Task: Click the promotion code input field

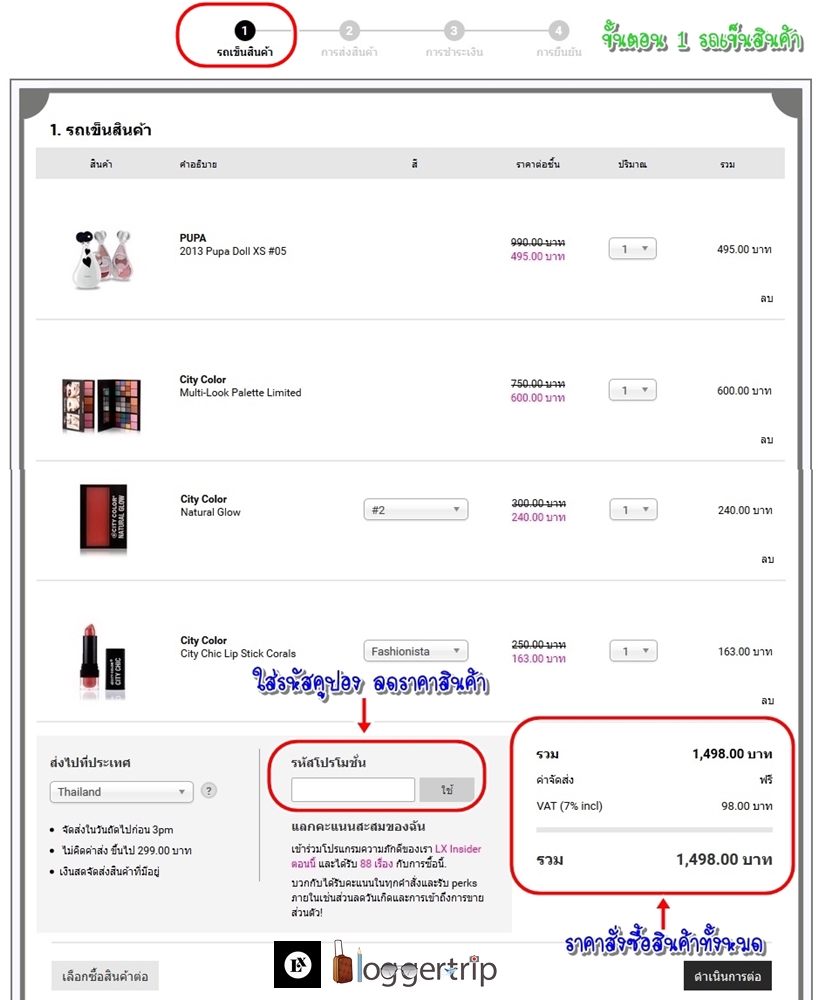Action: 353,790
